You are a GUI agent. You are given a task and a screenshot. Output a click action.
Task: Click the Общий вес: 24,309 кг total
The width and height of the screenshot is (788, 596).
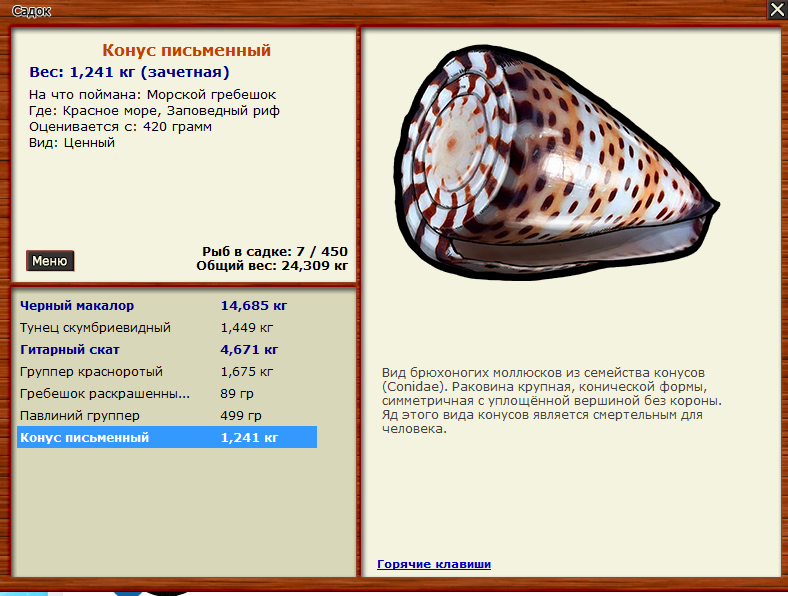coord(272,265)
